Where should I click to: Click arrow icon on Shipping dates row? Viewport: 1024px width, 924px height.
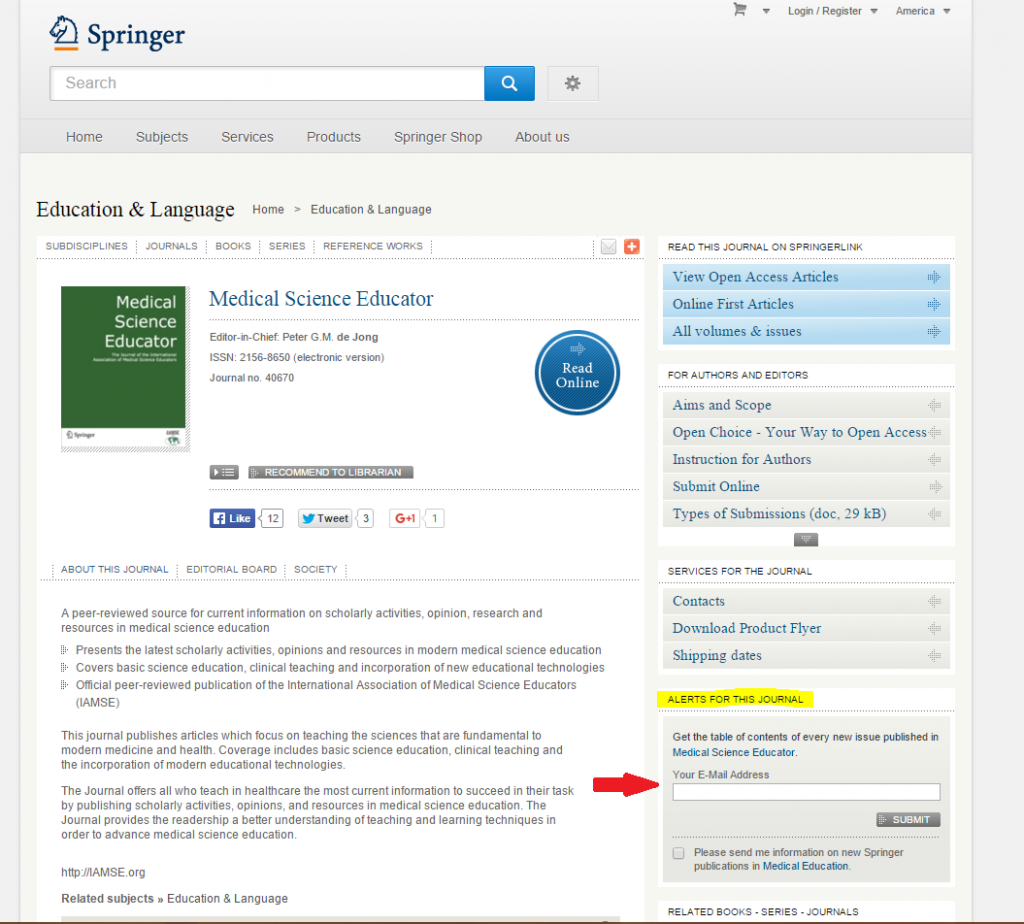click(935, 656)
